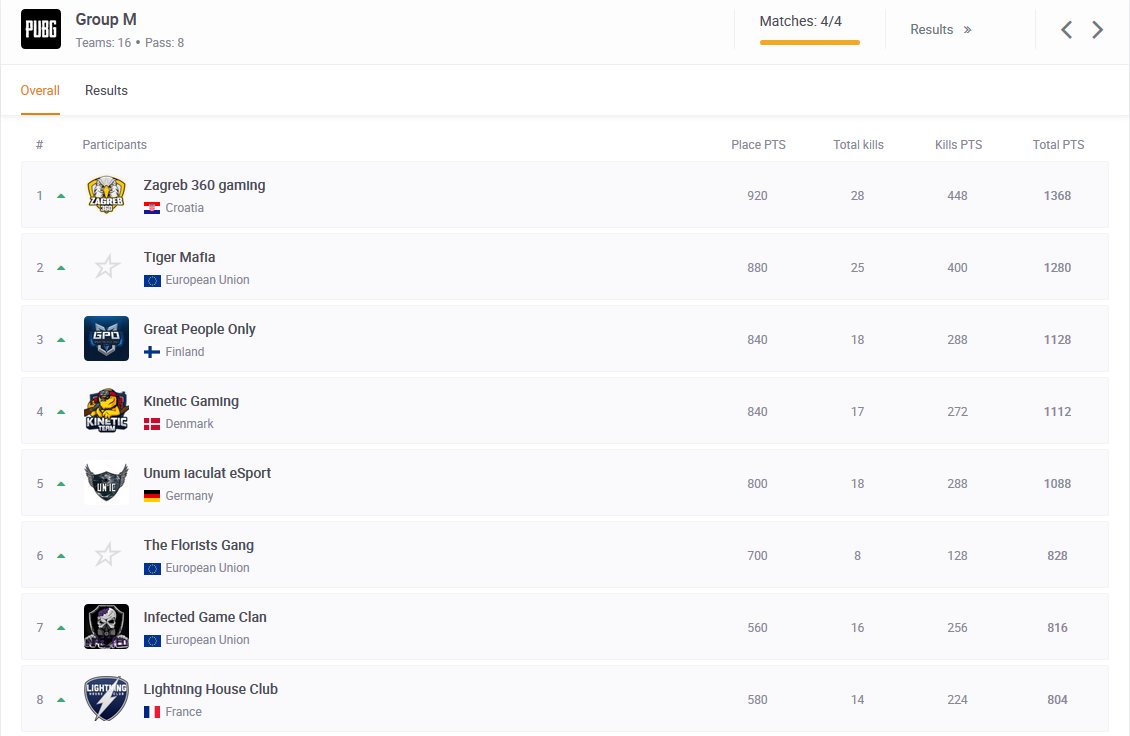Click the left chevron navigation arrow
This screenshot has height=736, width=1130.
tap(1066, 29)
